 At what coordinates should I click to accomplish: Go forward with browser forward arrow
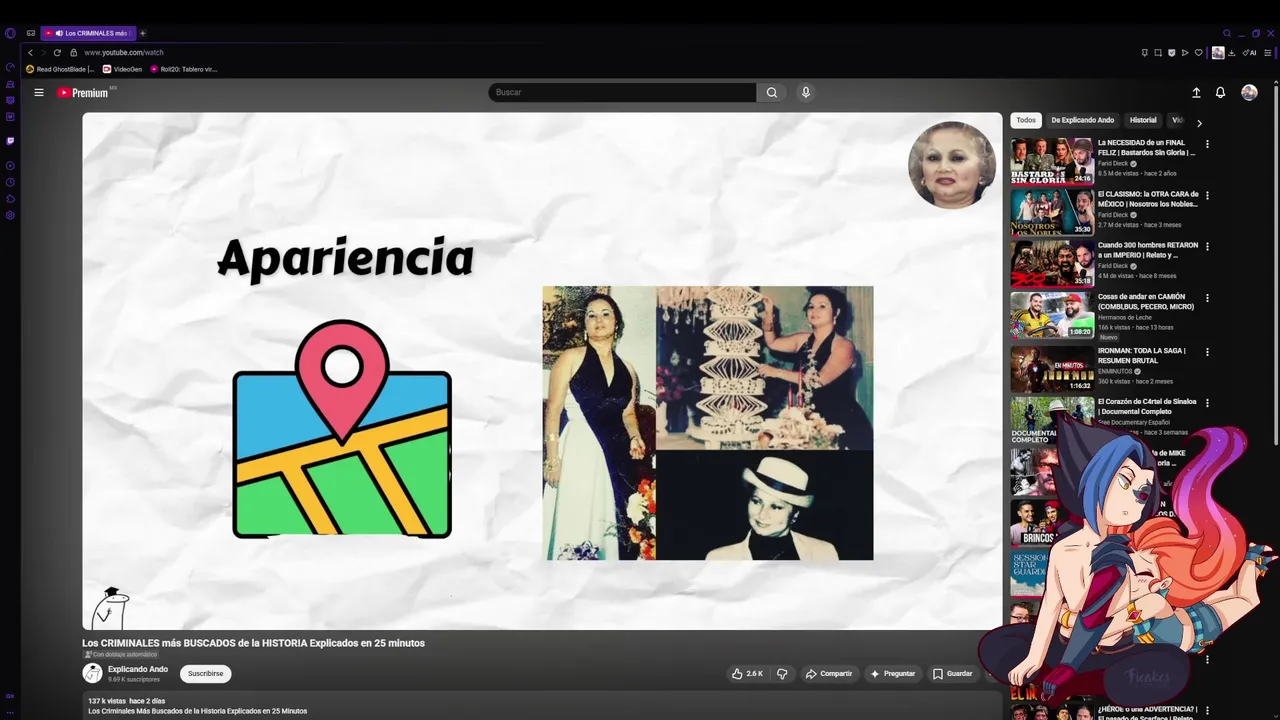click(x=43, y=52)
